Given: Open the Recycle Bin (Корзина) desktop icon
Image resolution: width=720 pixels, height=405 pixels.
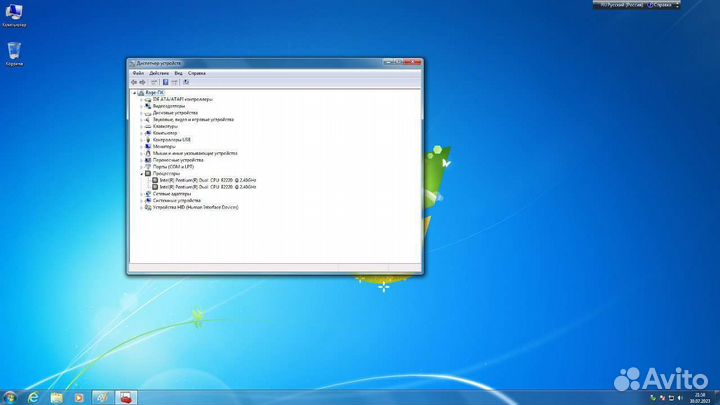Looking at the screenshot, I should pyautogui.click(x=15, y=52).
